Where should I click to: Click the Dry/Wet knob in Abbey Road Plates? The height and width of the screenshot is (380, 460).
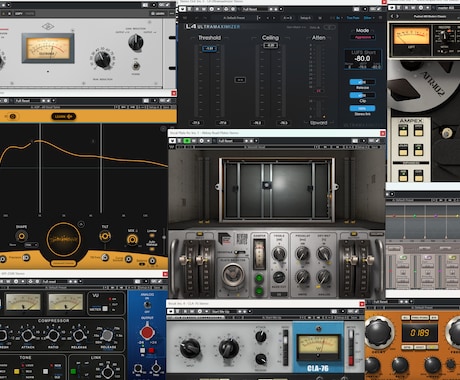(x=323, y=254)
